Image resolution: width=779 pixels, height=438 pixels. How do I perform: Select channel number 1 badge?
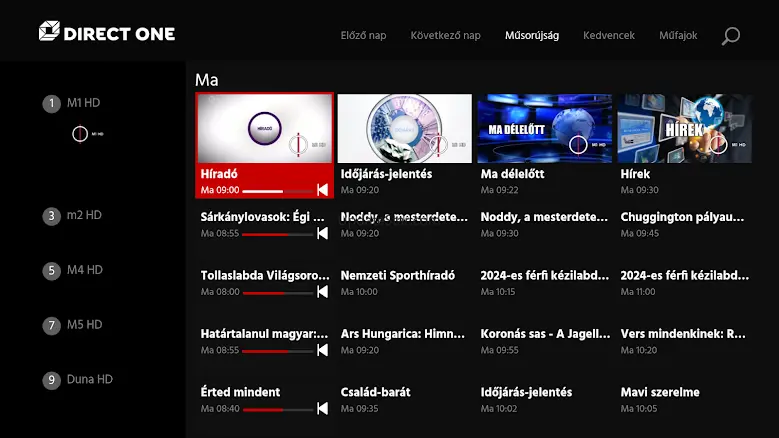click(x=51, y=104)
